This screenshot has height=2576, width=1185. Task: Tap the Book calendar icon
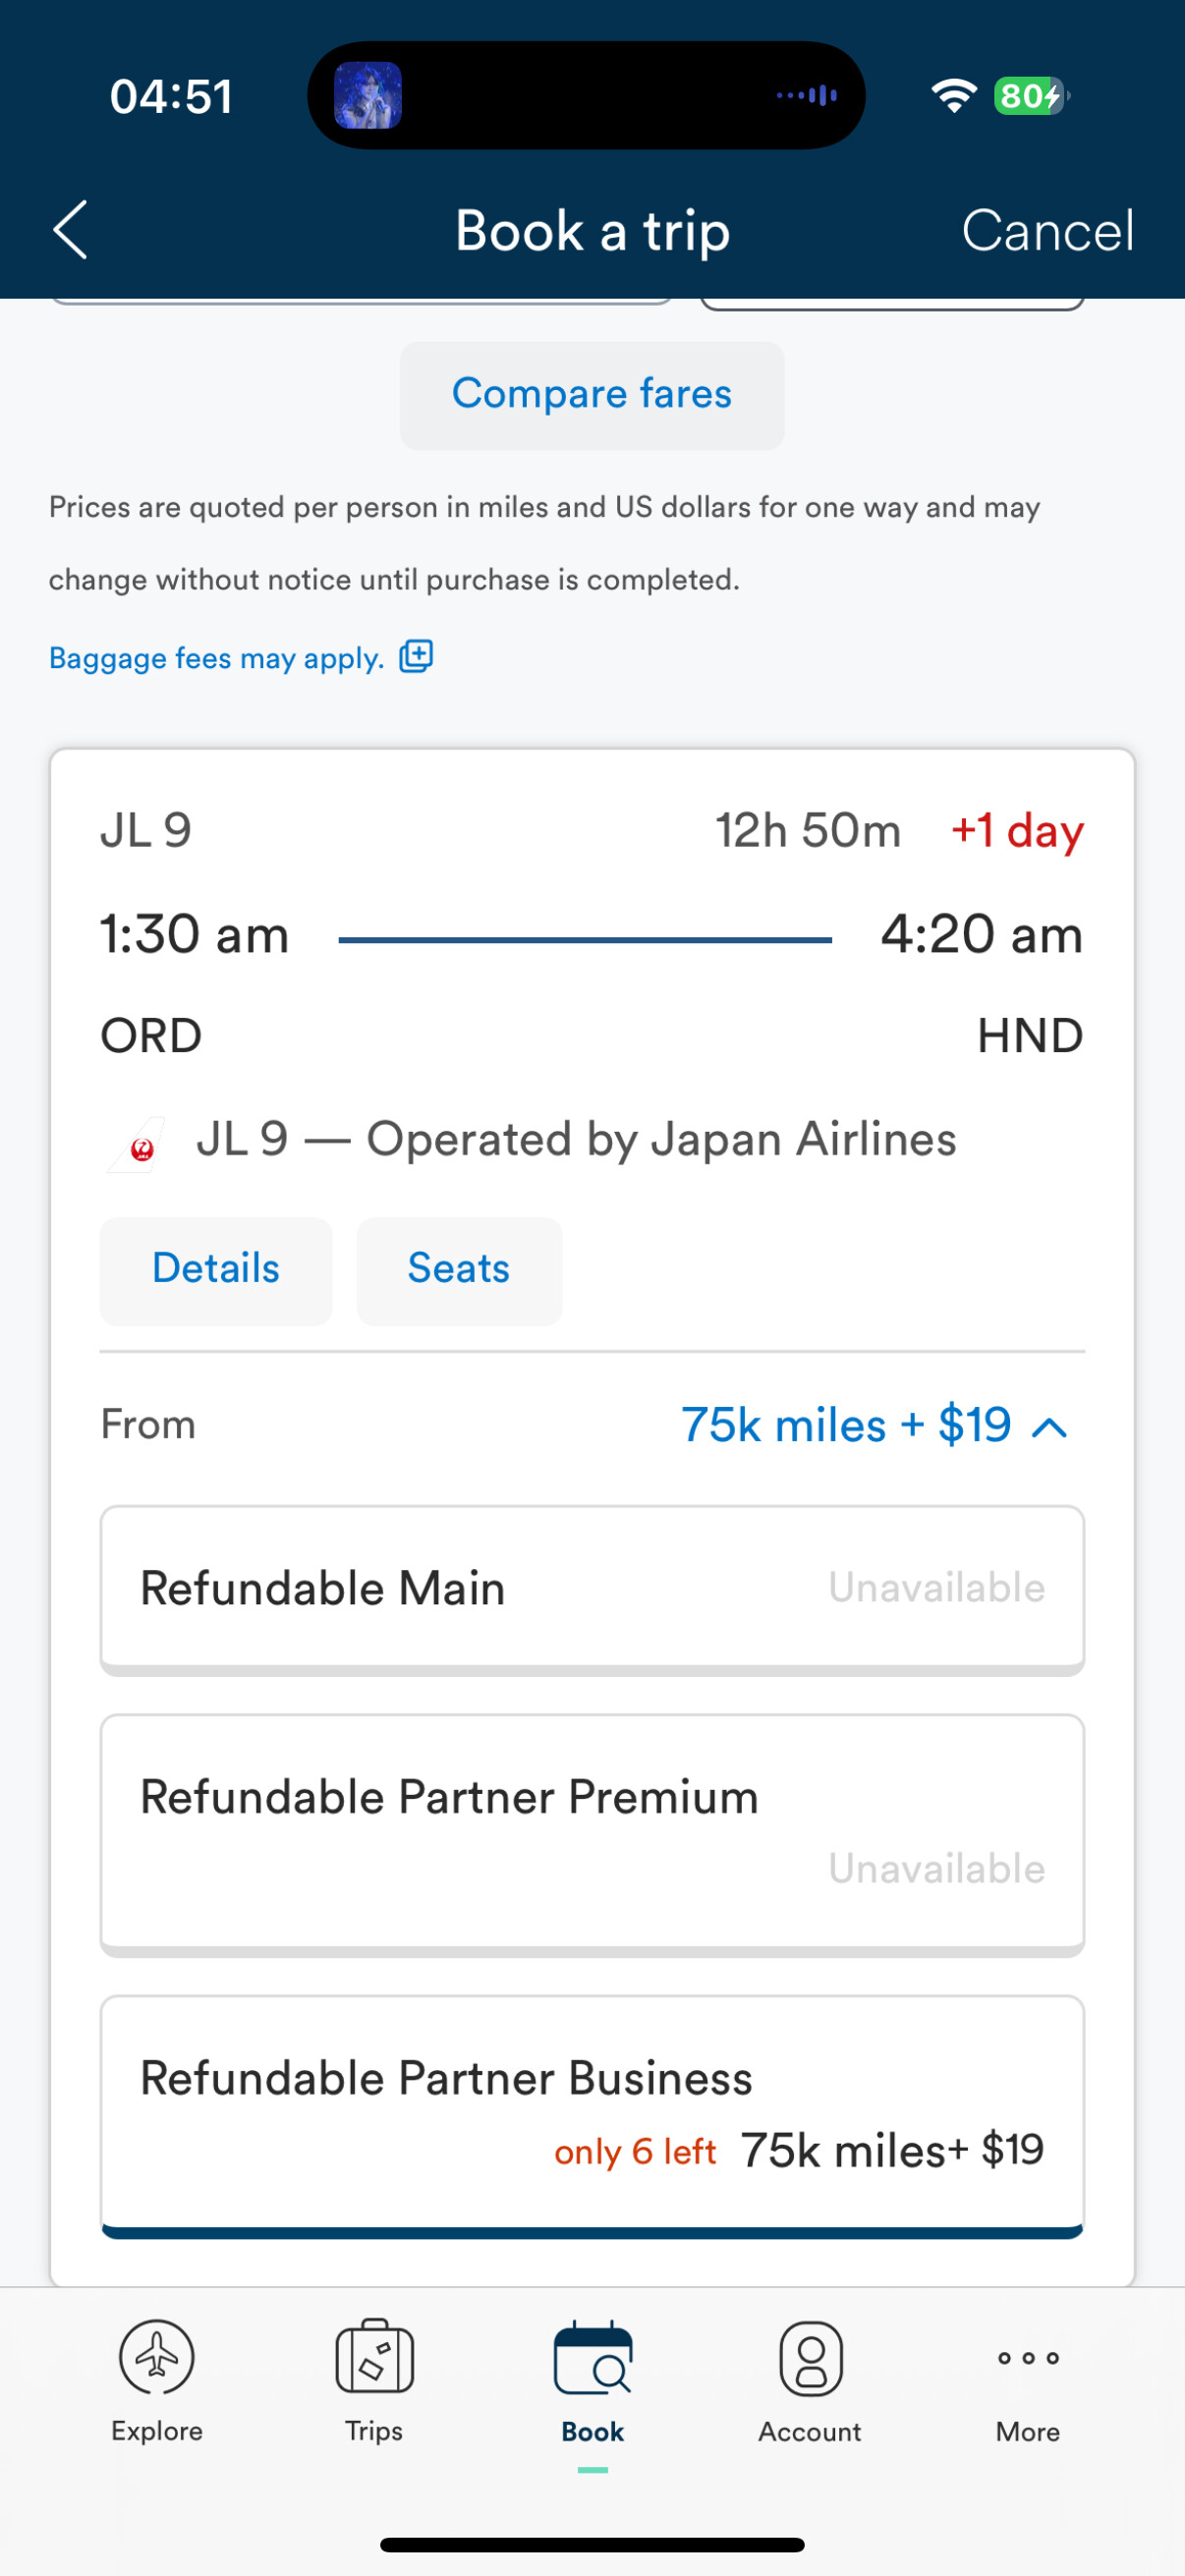(592, 2359)
